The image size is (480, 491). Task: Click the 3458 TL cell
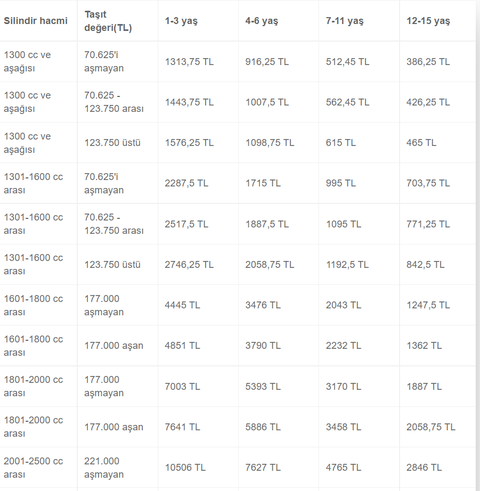click(343, 427)
